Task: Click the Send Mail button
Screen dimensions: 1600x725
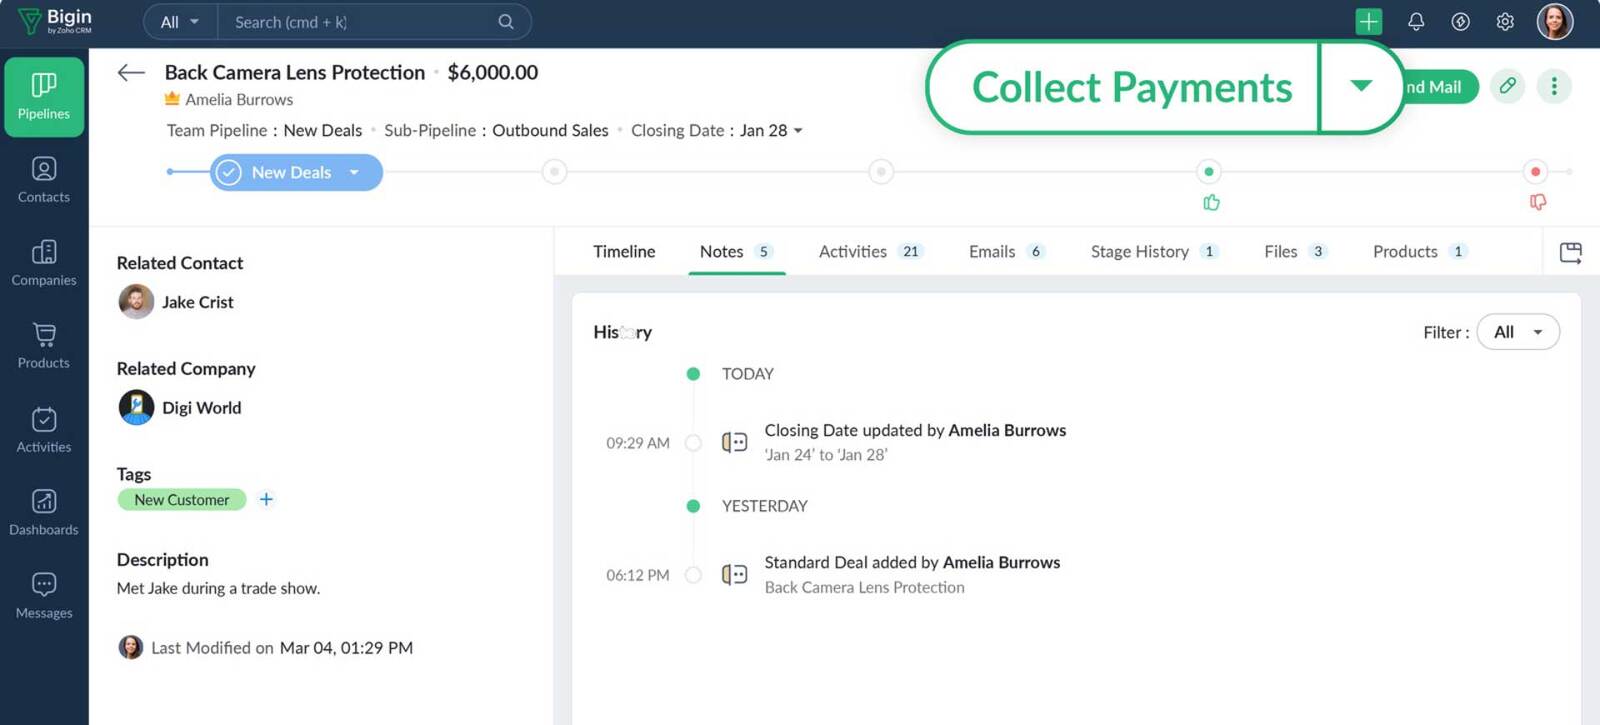Action: [x=1440, y=87]
